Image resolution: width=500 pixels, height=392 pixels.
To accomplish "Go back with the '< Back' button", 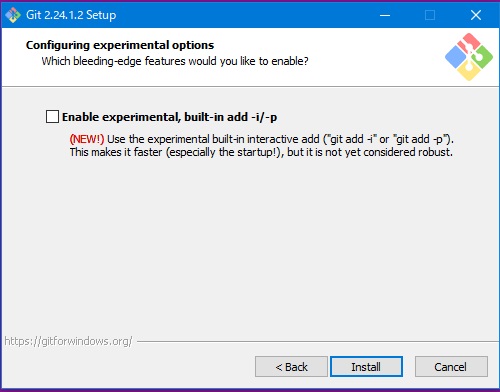I will [291, 367].
